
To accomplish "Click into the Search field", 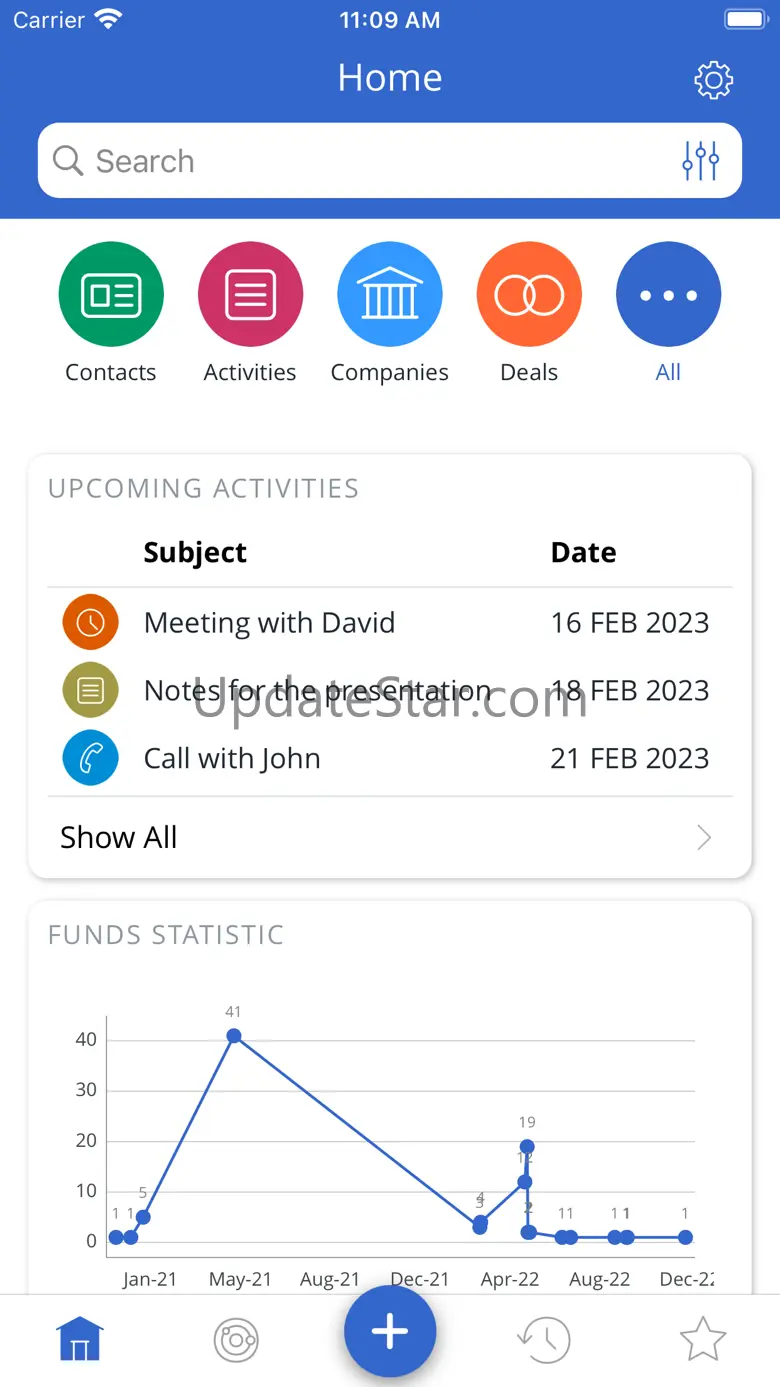I will point(360,161).
